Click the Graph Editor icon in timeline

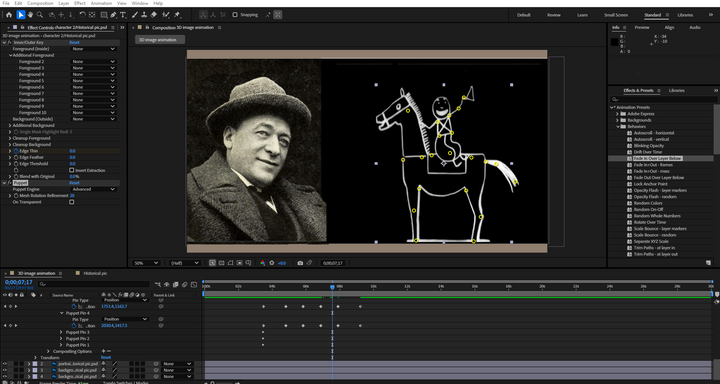194,285
